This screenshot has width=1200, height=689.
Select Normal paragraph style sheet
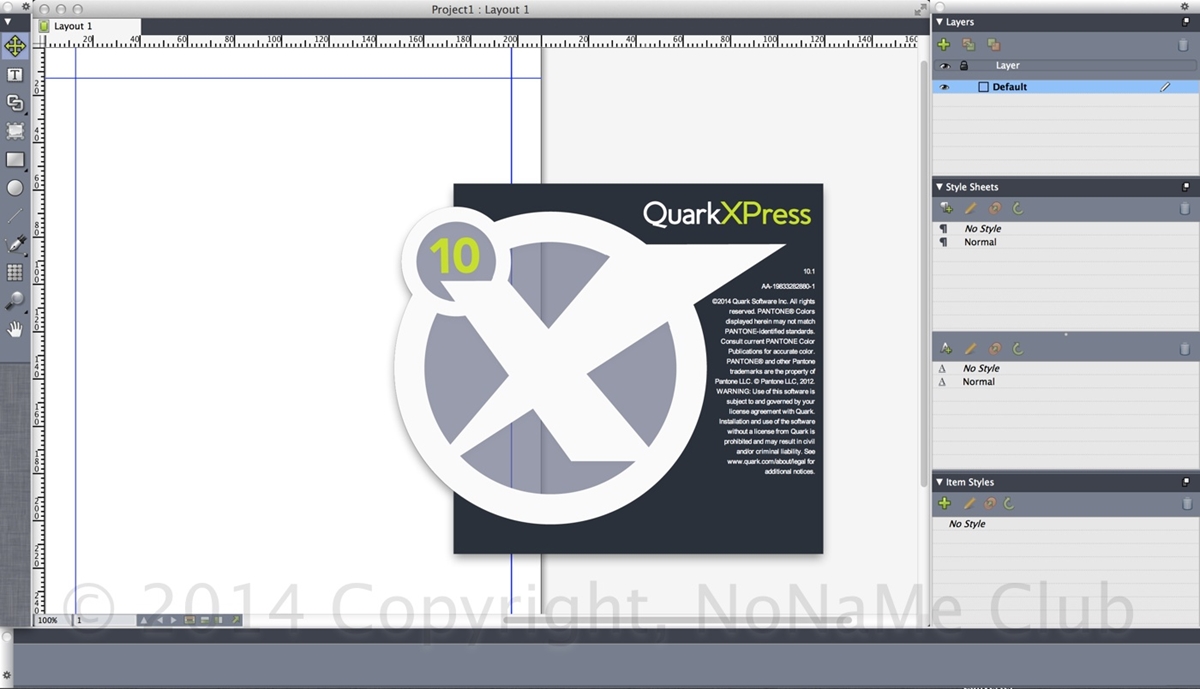click(980, 242)
